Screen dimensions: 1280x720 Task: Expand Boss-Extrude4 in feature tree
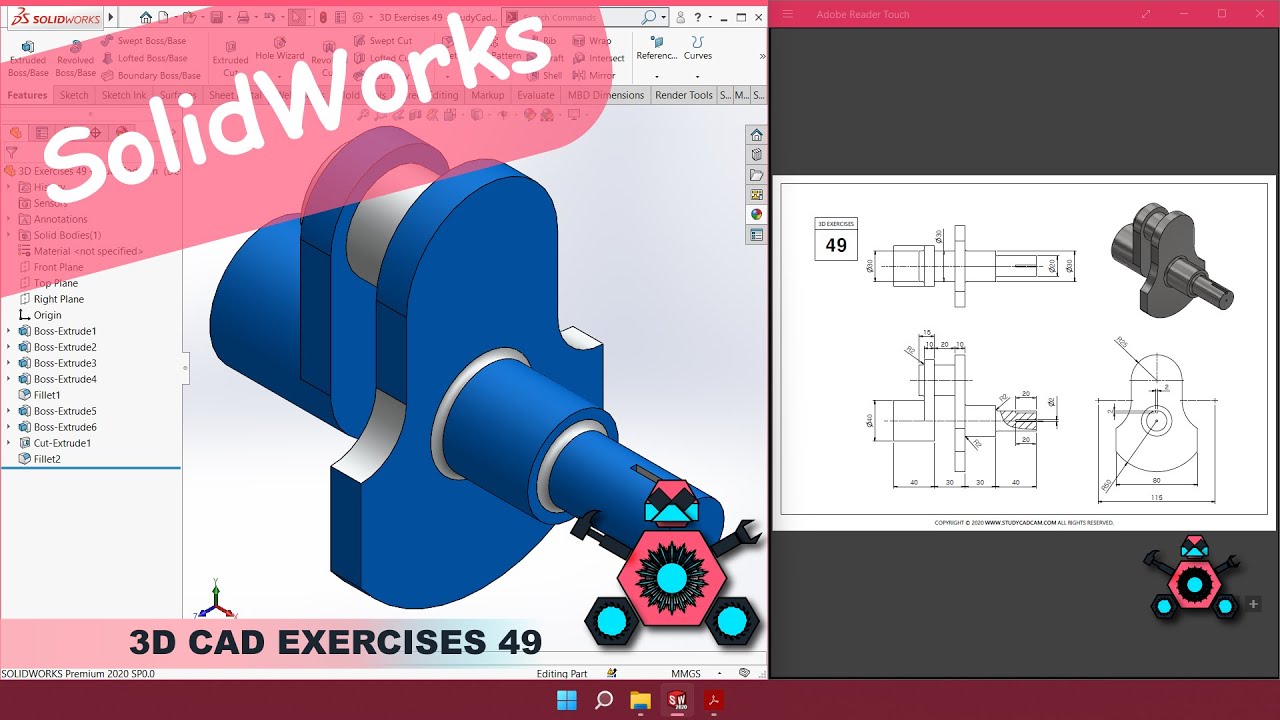(9, 379)
